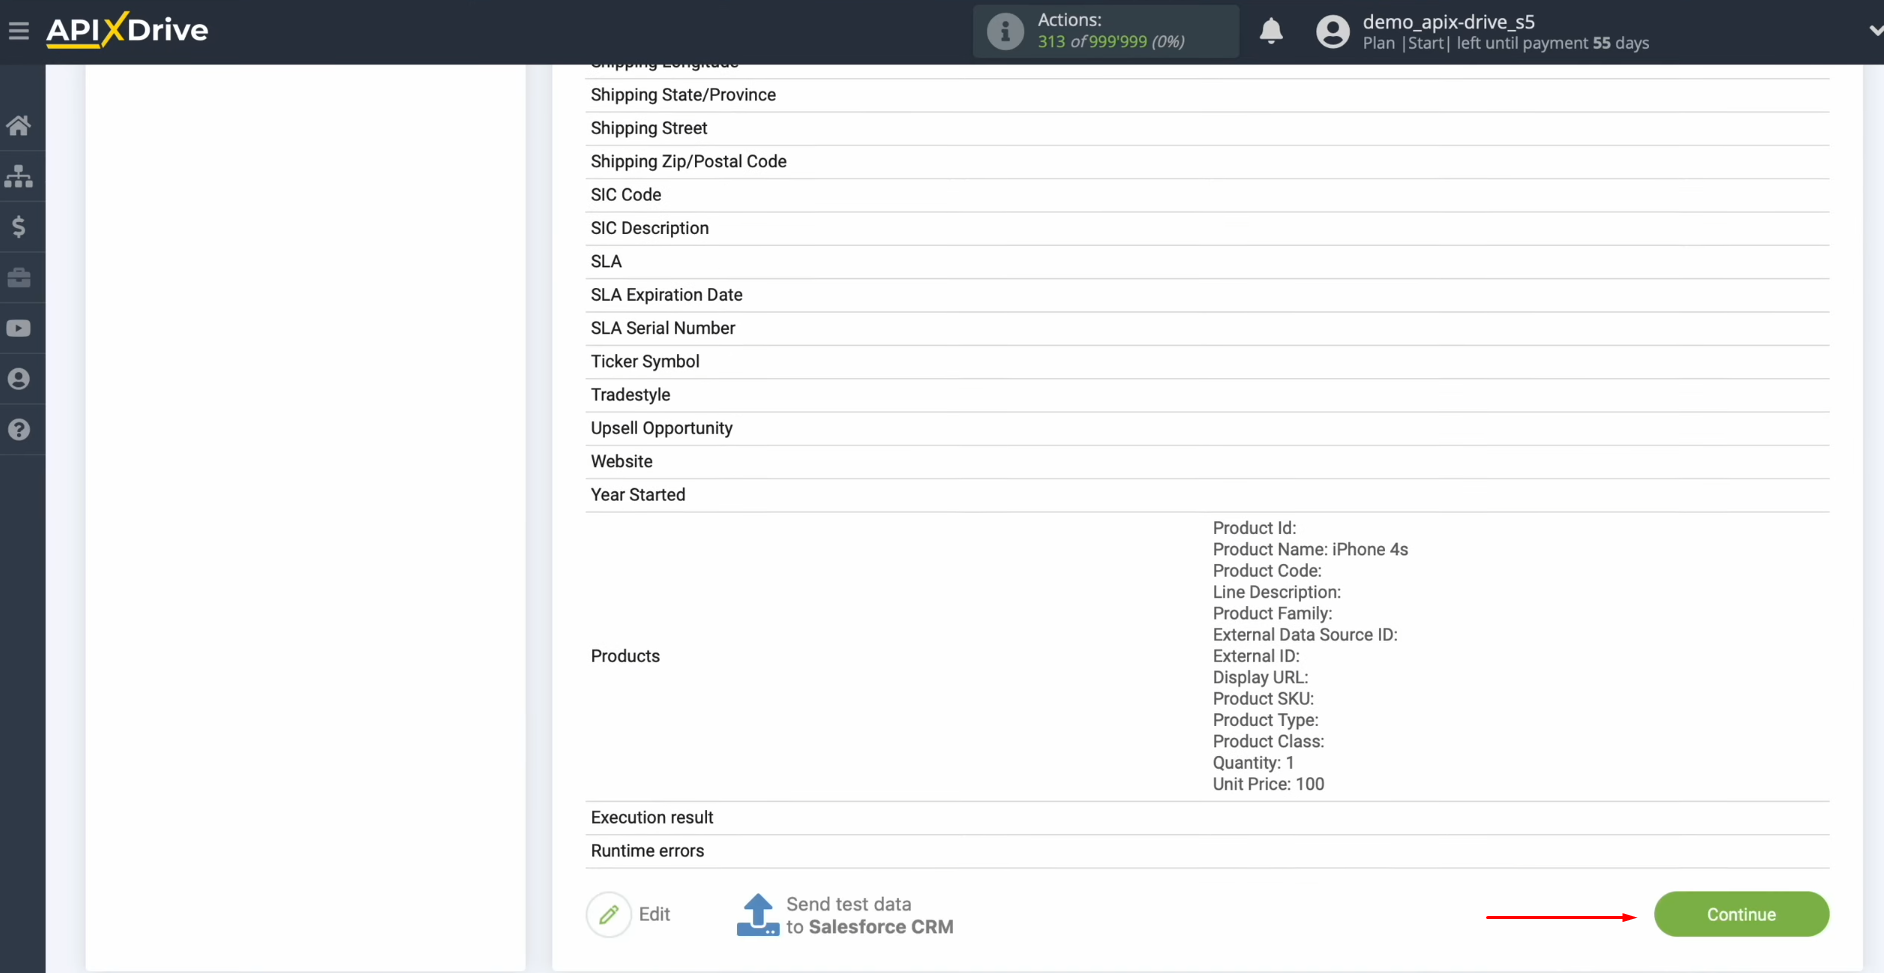1884x973 pixels.
Task: Open the payments dollar icon
Action: (20, 226)
